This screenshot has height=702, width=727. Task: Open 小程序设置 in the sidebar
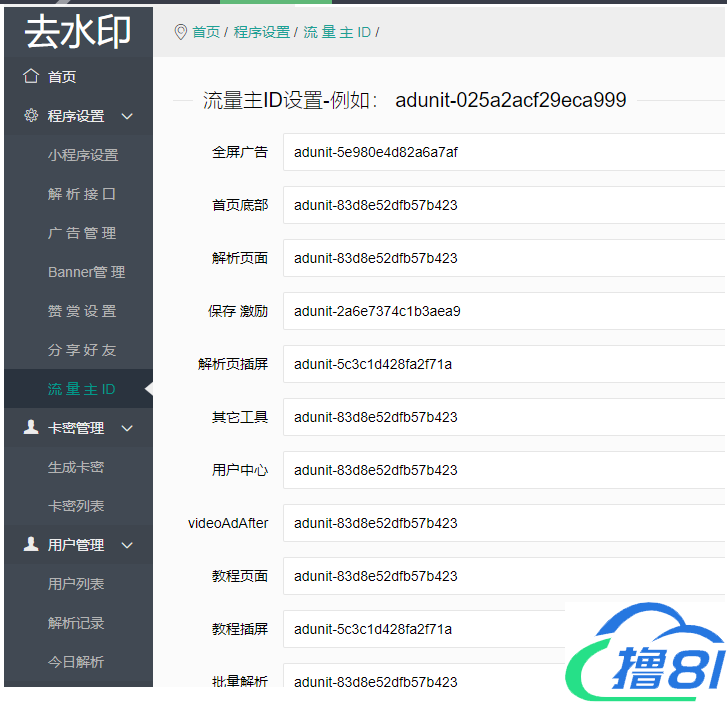(x=83, y=155)
